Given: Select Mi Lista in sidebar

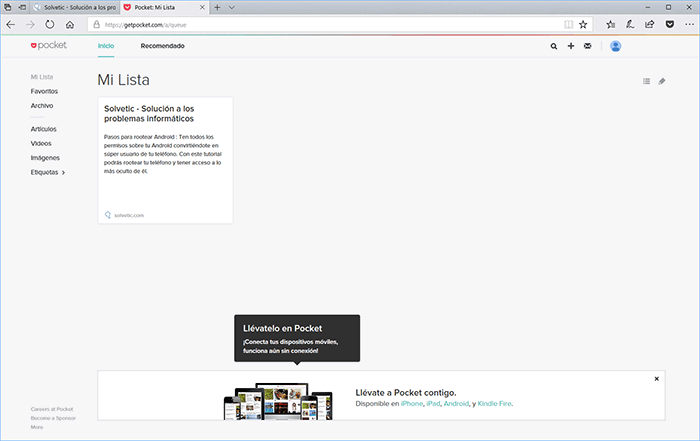Looking at the screenshot, I should 42,77.
